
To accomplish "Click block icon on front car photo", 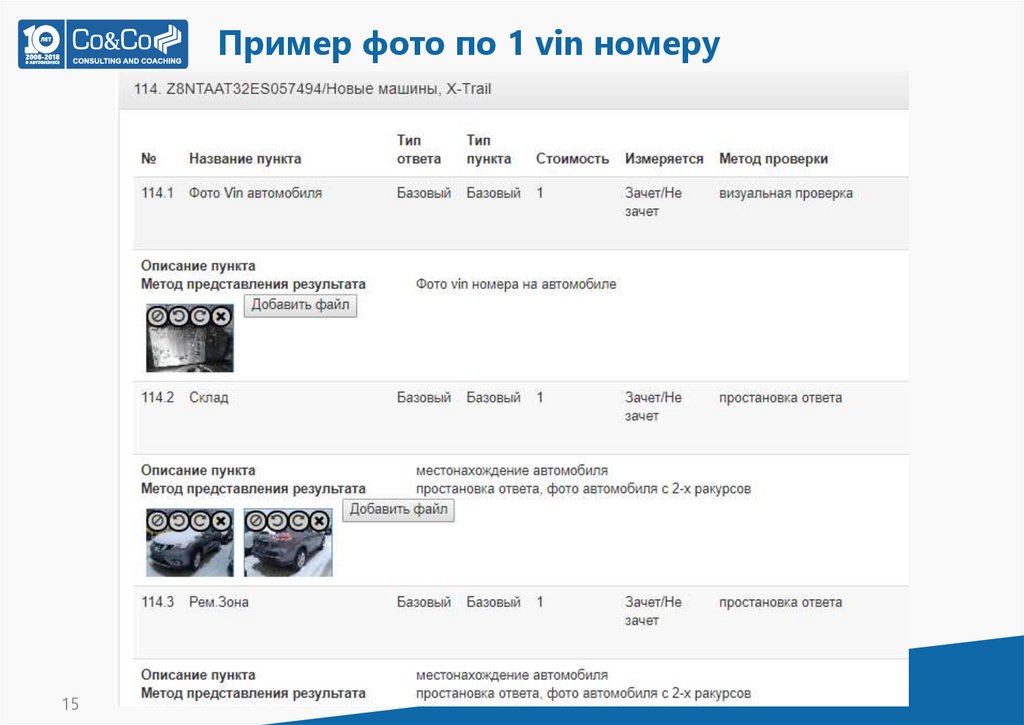I will coord(157,520).
